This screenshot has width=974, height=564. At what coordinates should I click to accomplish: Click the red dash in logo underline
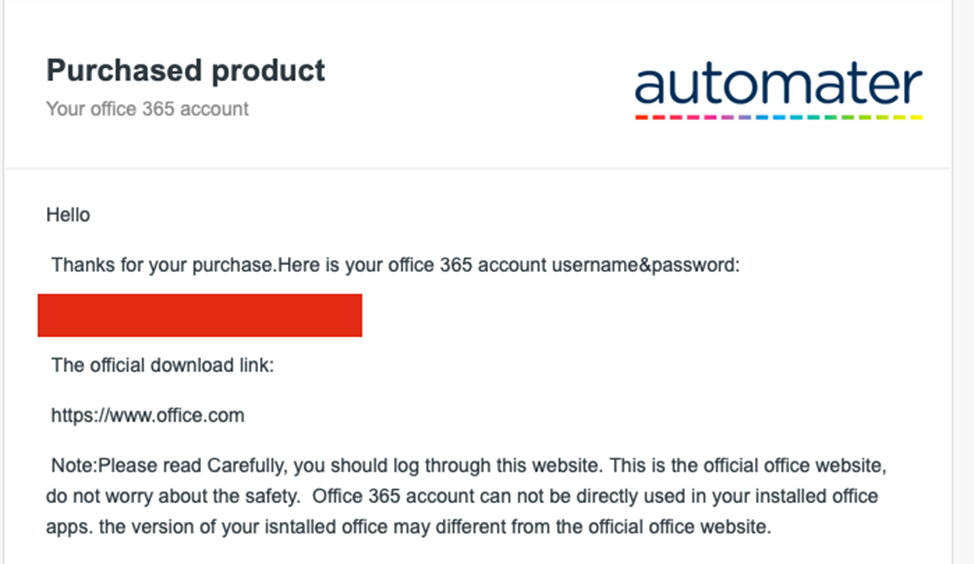(642, 117)
